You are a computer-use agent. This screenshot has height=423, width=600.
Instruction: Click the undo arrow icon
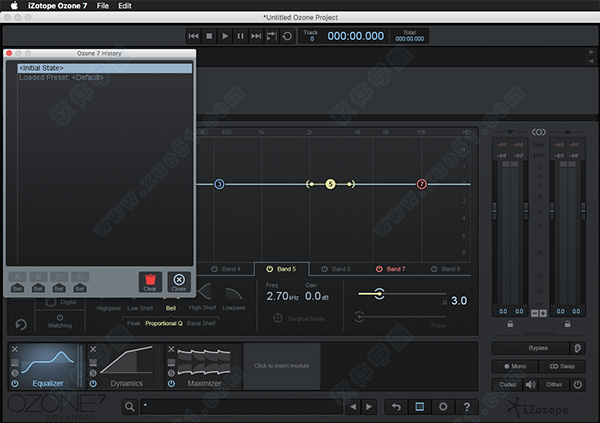(x=396, y=407)
